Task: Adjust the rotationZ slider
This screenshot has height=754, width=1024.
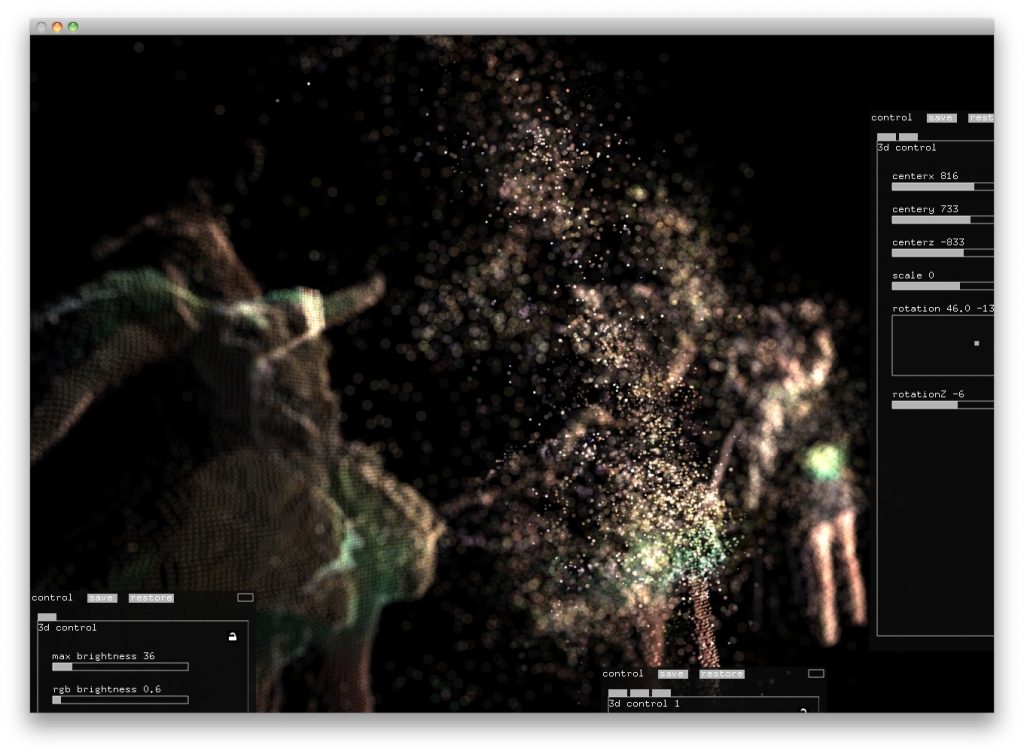Action: [x=942, y=405]
